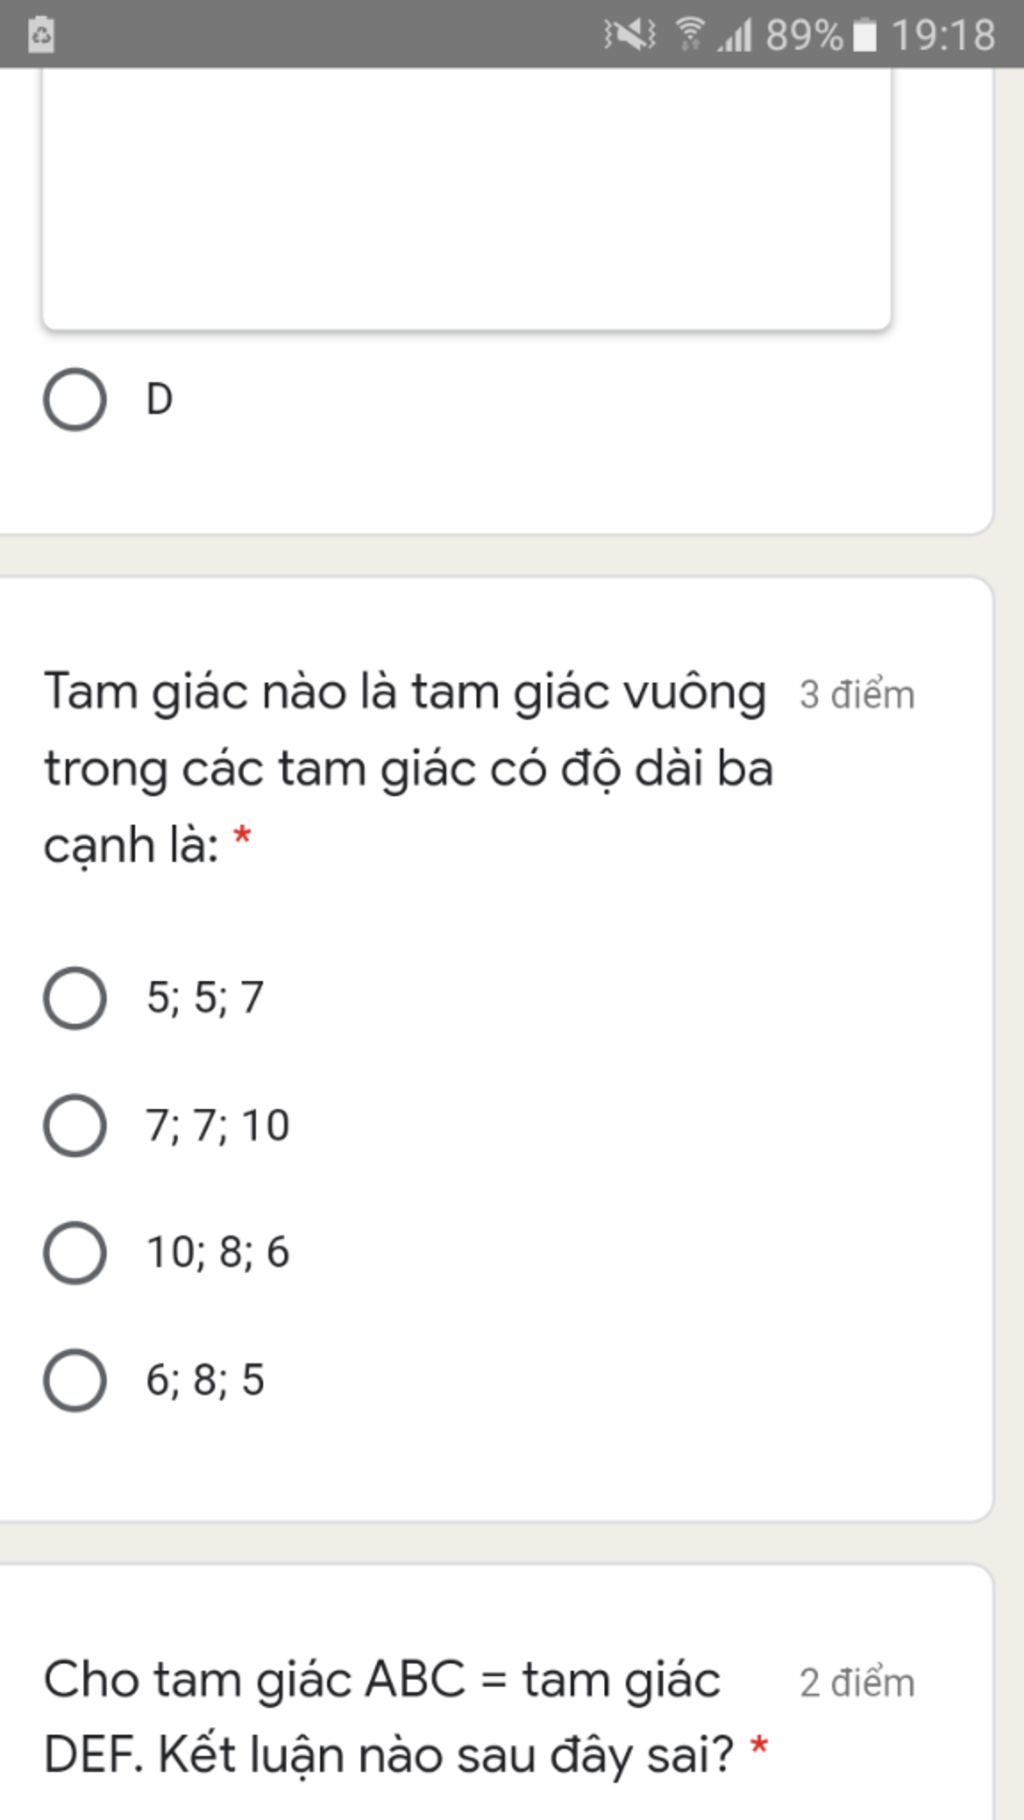Tap the red asterisk after 'cạnh là:'

(242, 837)
